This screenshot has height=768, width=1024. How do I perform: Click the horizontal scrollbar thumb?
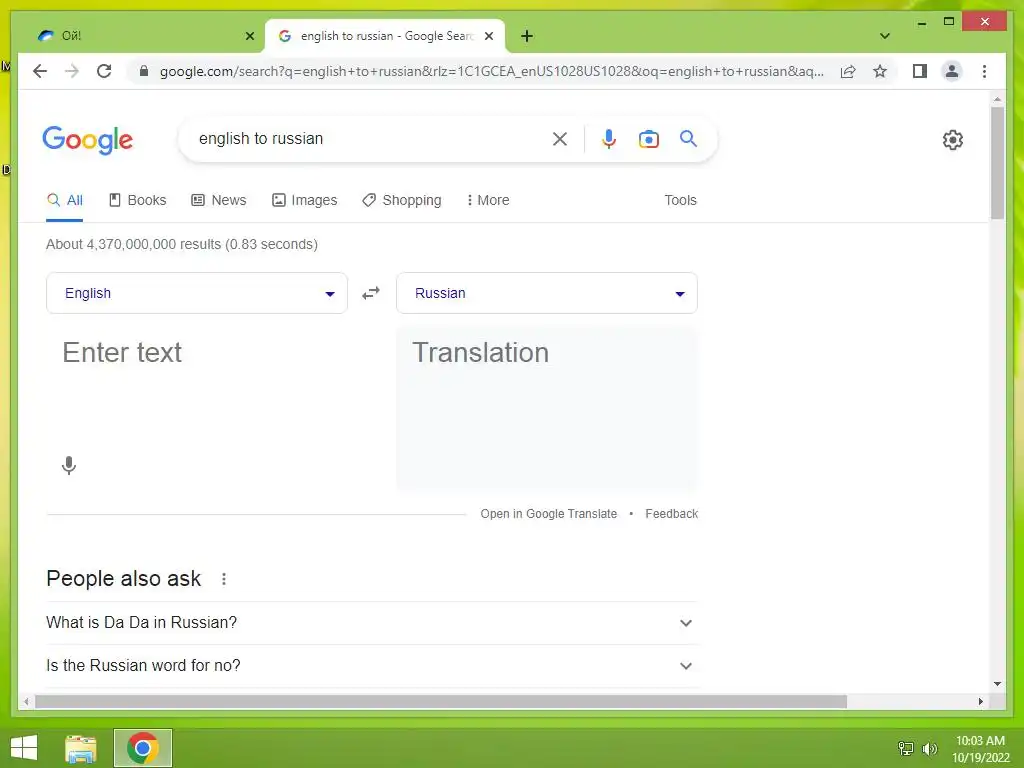click(441, 701)
